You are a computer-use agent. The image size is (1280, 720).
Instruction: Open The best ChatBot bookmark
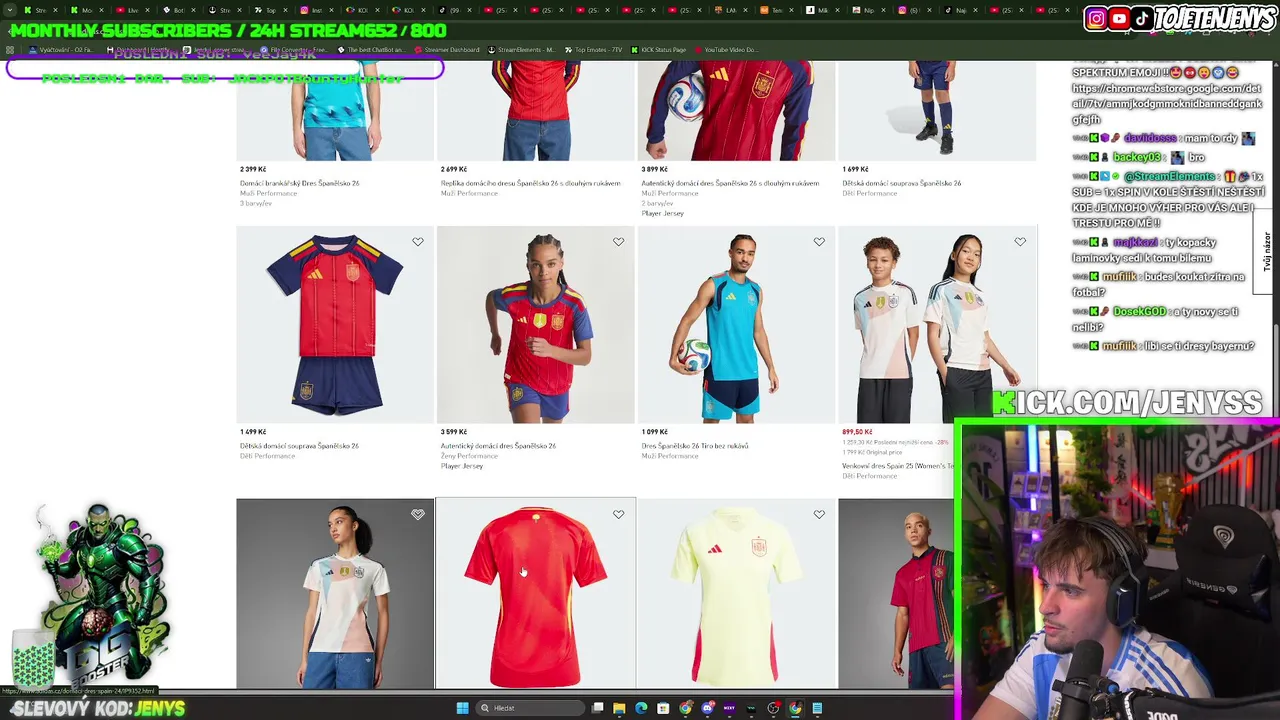point(371,49)
